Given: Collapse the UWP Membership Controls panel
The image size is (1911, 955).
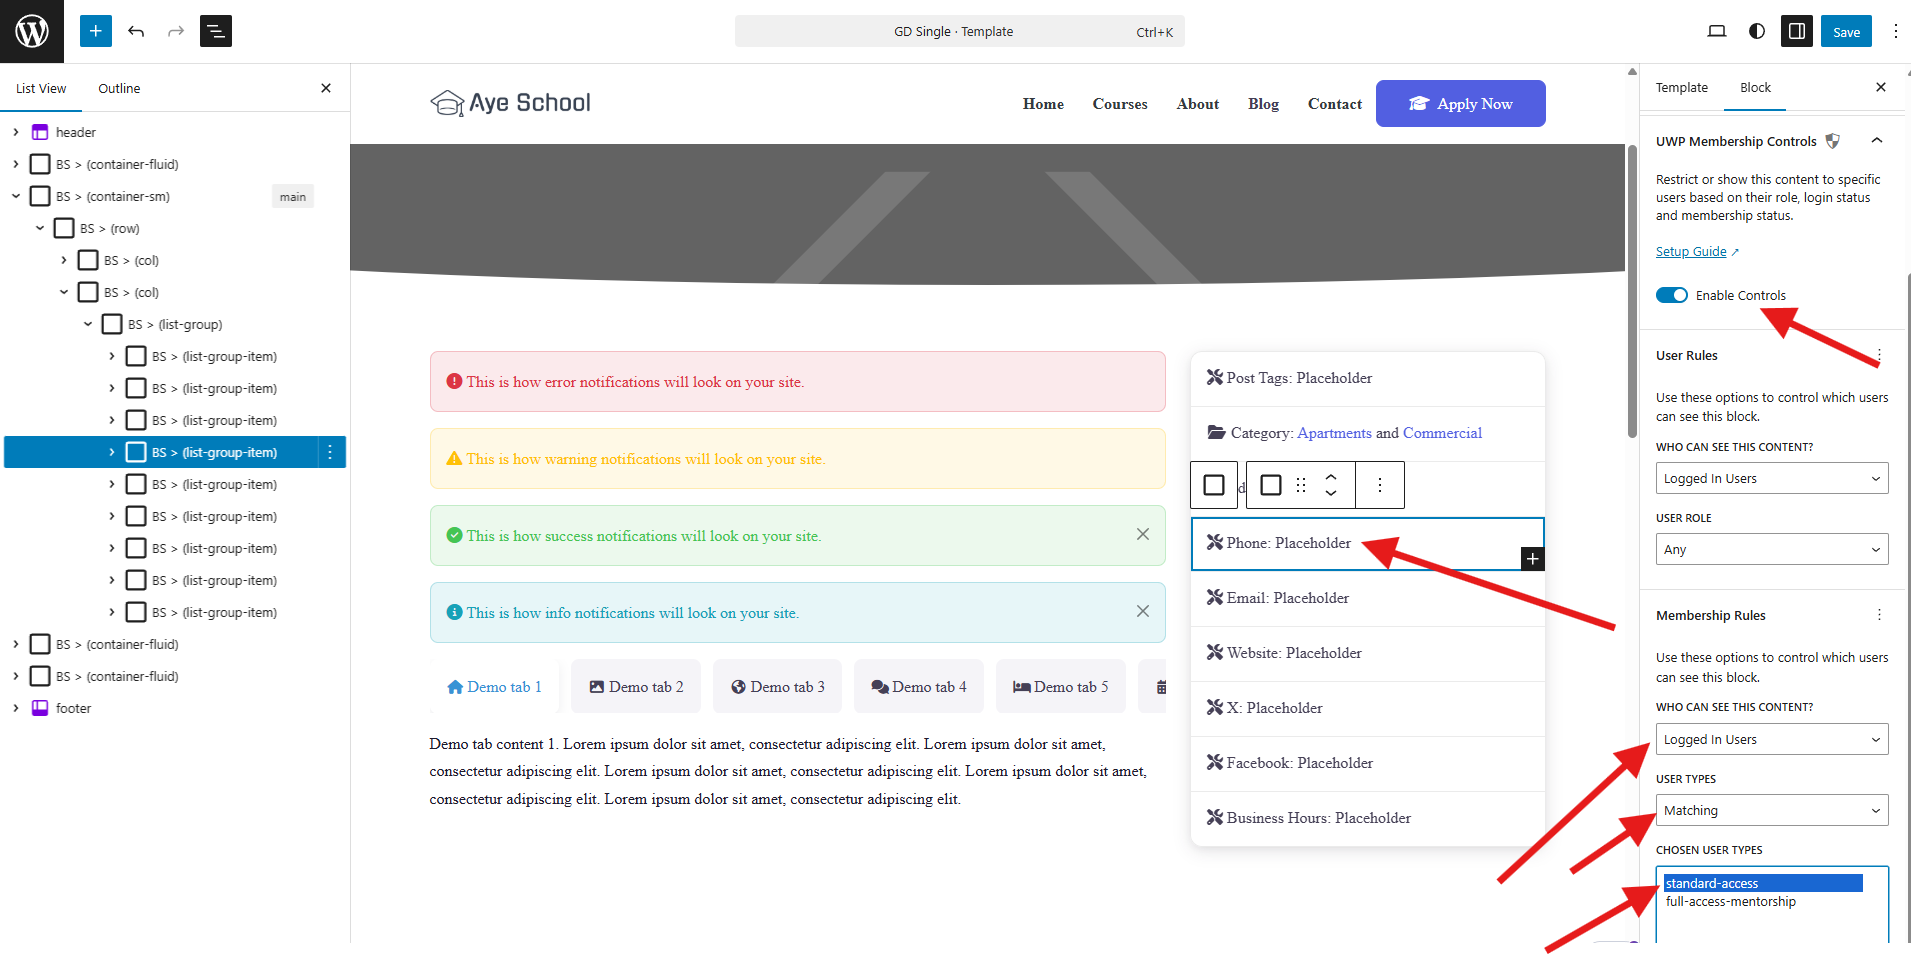Looking at the screenshot, I should pyautogui.click(x=1877, y=141).
